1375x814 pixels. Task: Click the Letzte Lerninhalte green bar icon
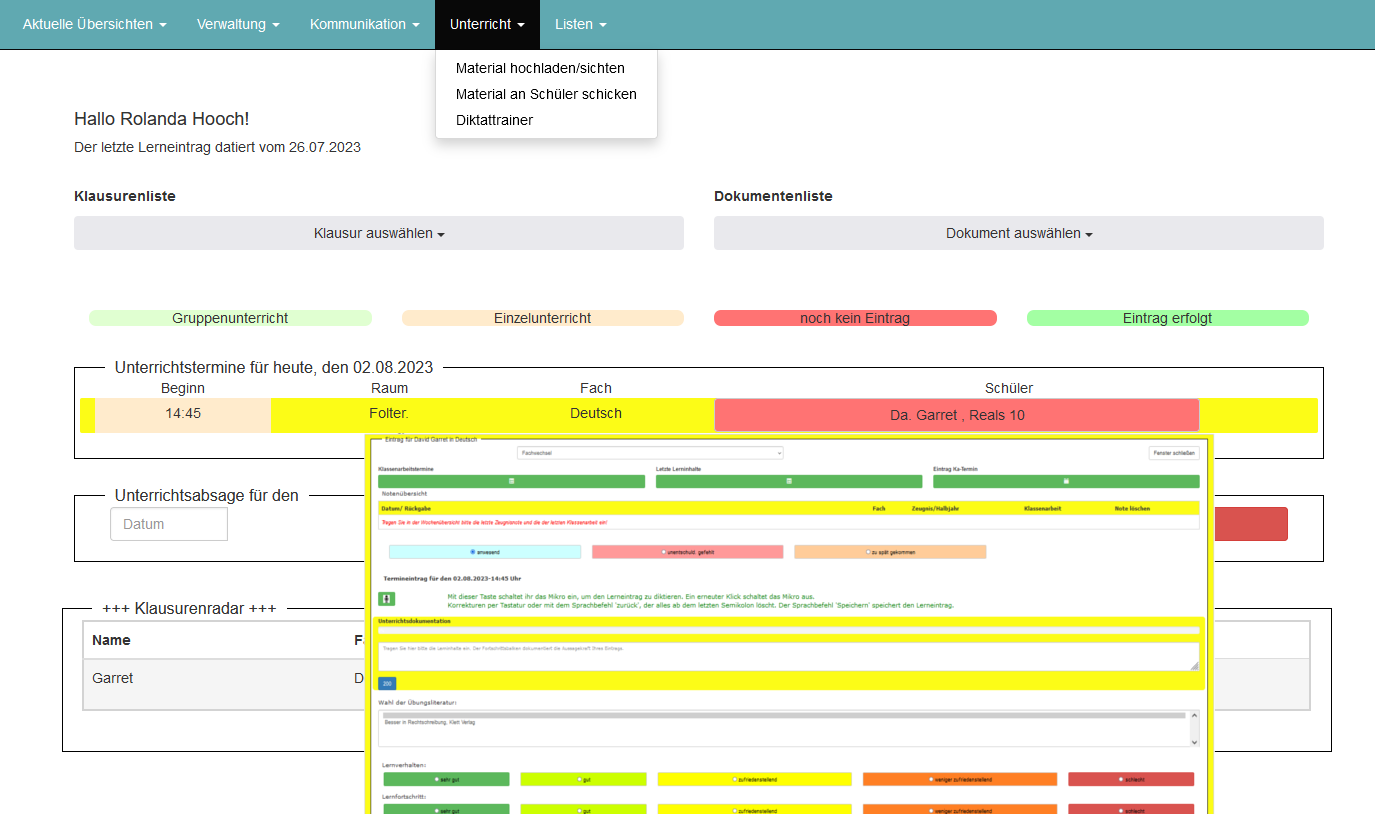pyautogui.click(x=789, y=481)
